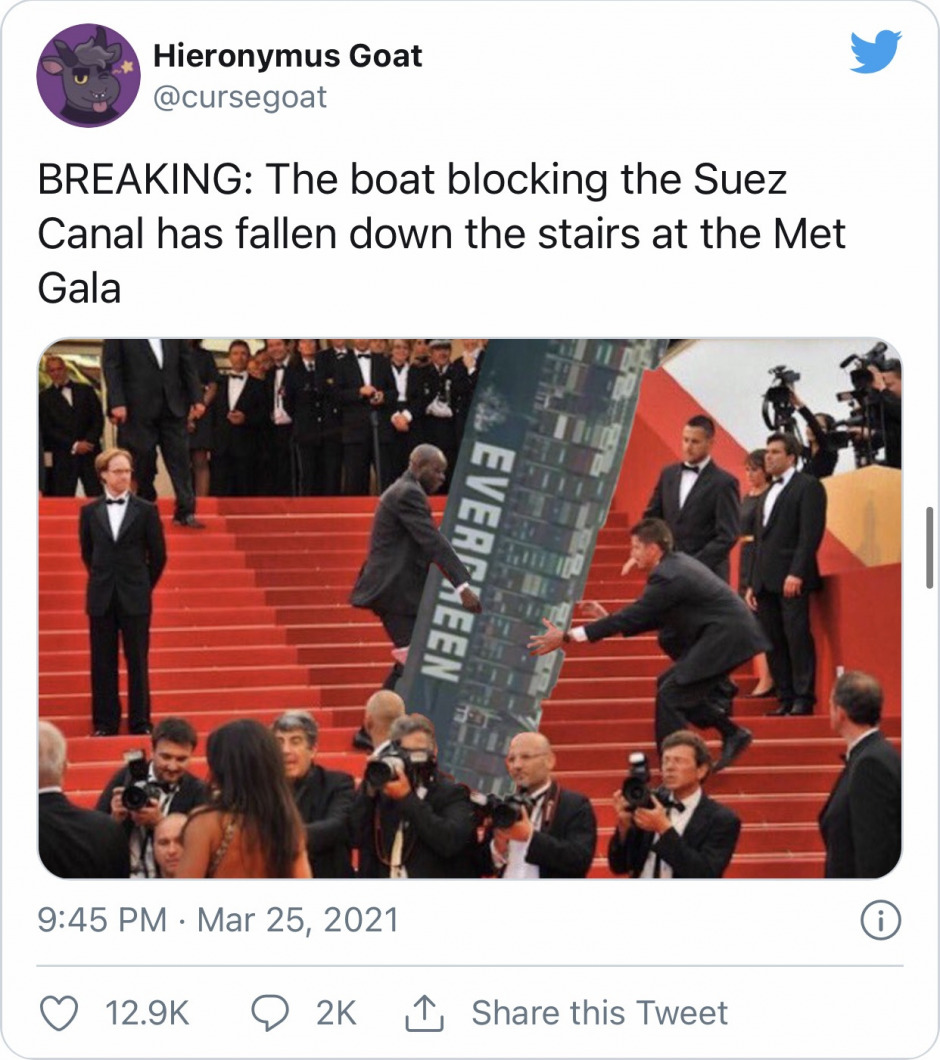Click the Twitter bird logo
The height and width of the screenshot is (1060, 940).
[875, 52]
